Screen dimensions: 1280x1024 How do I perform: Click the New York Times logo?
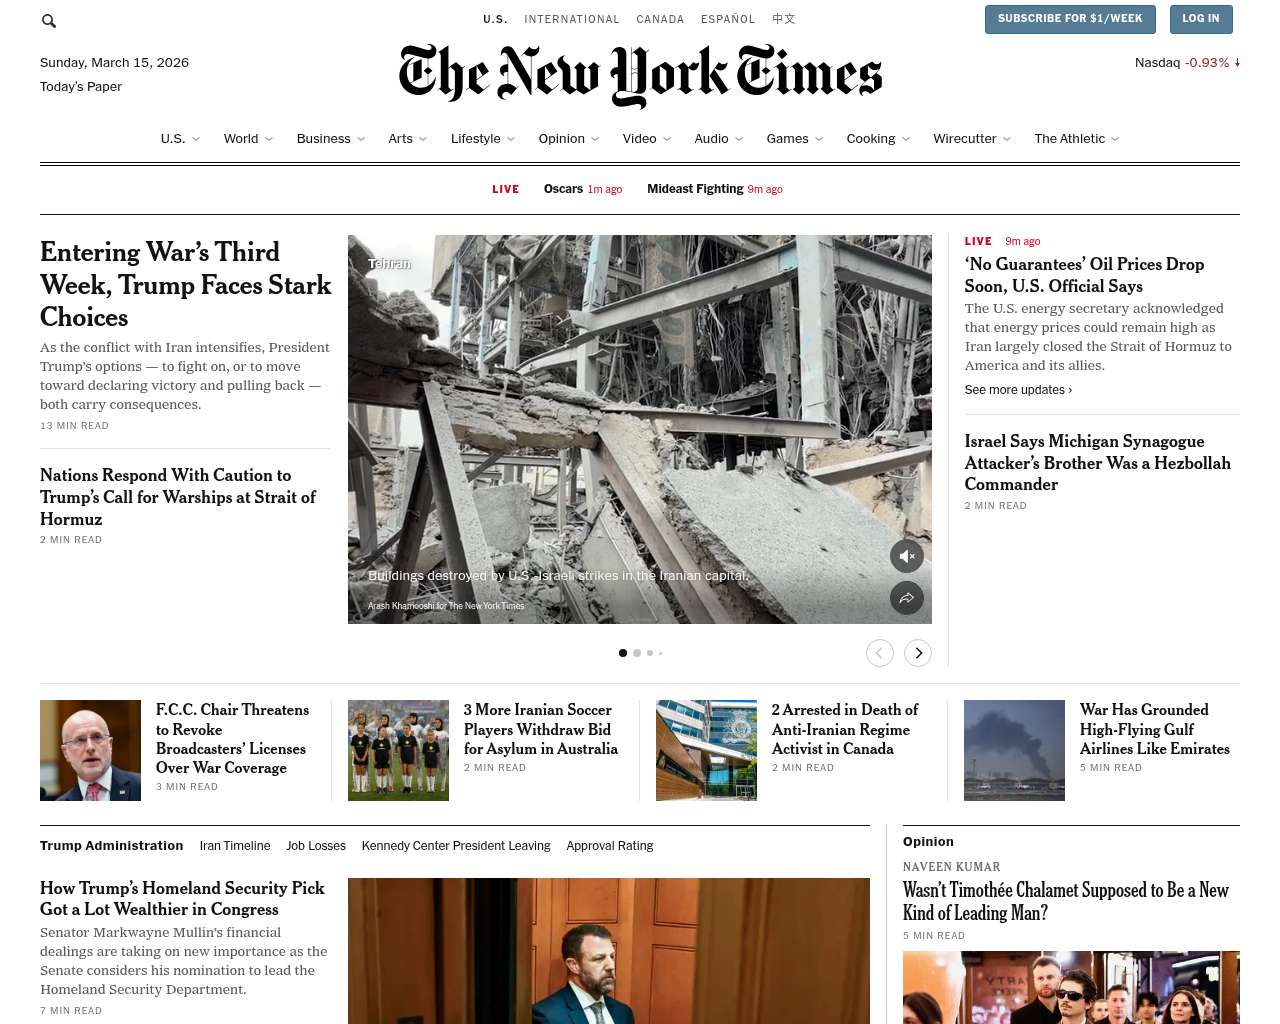click(x=640, y=75)
